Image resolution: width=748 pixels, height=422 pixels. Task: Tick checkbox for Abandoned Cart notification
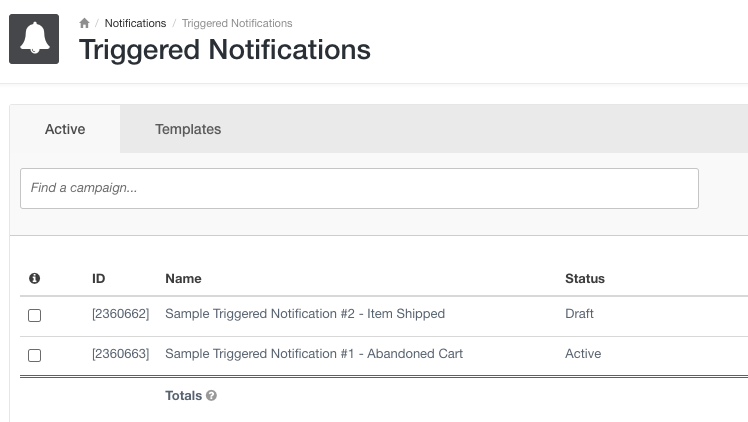click(35, 355)
